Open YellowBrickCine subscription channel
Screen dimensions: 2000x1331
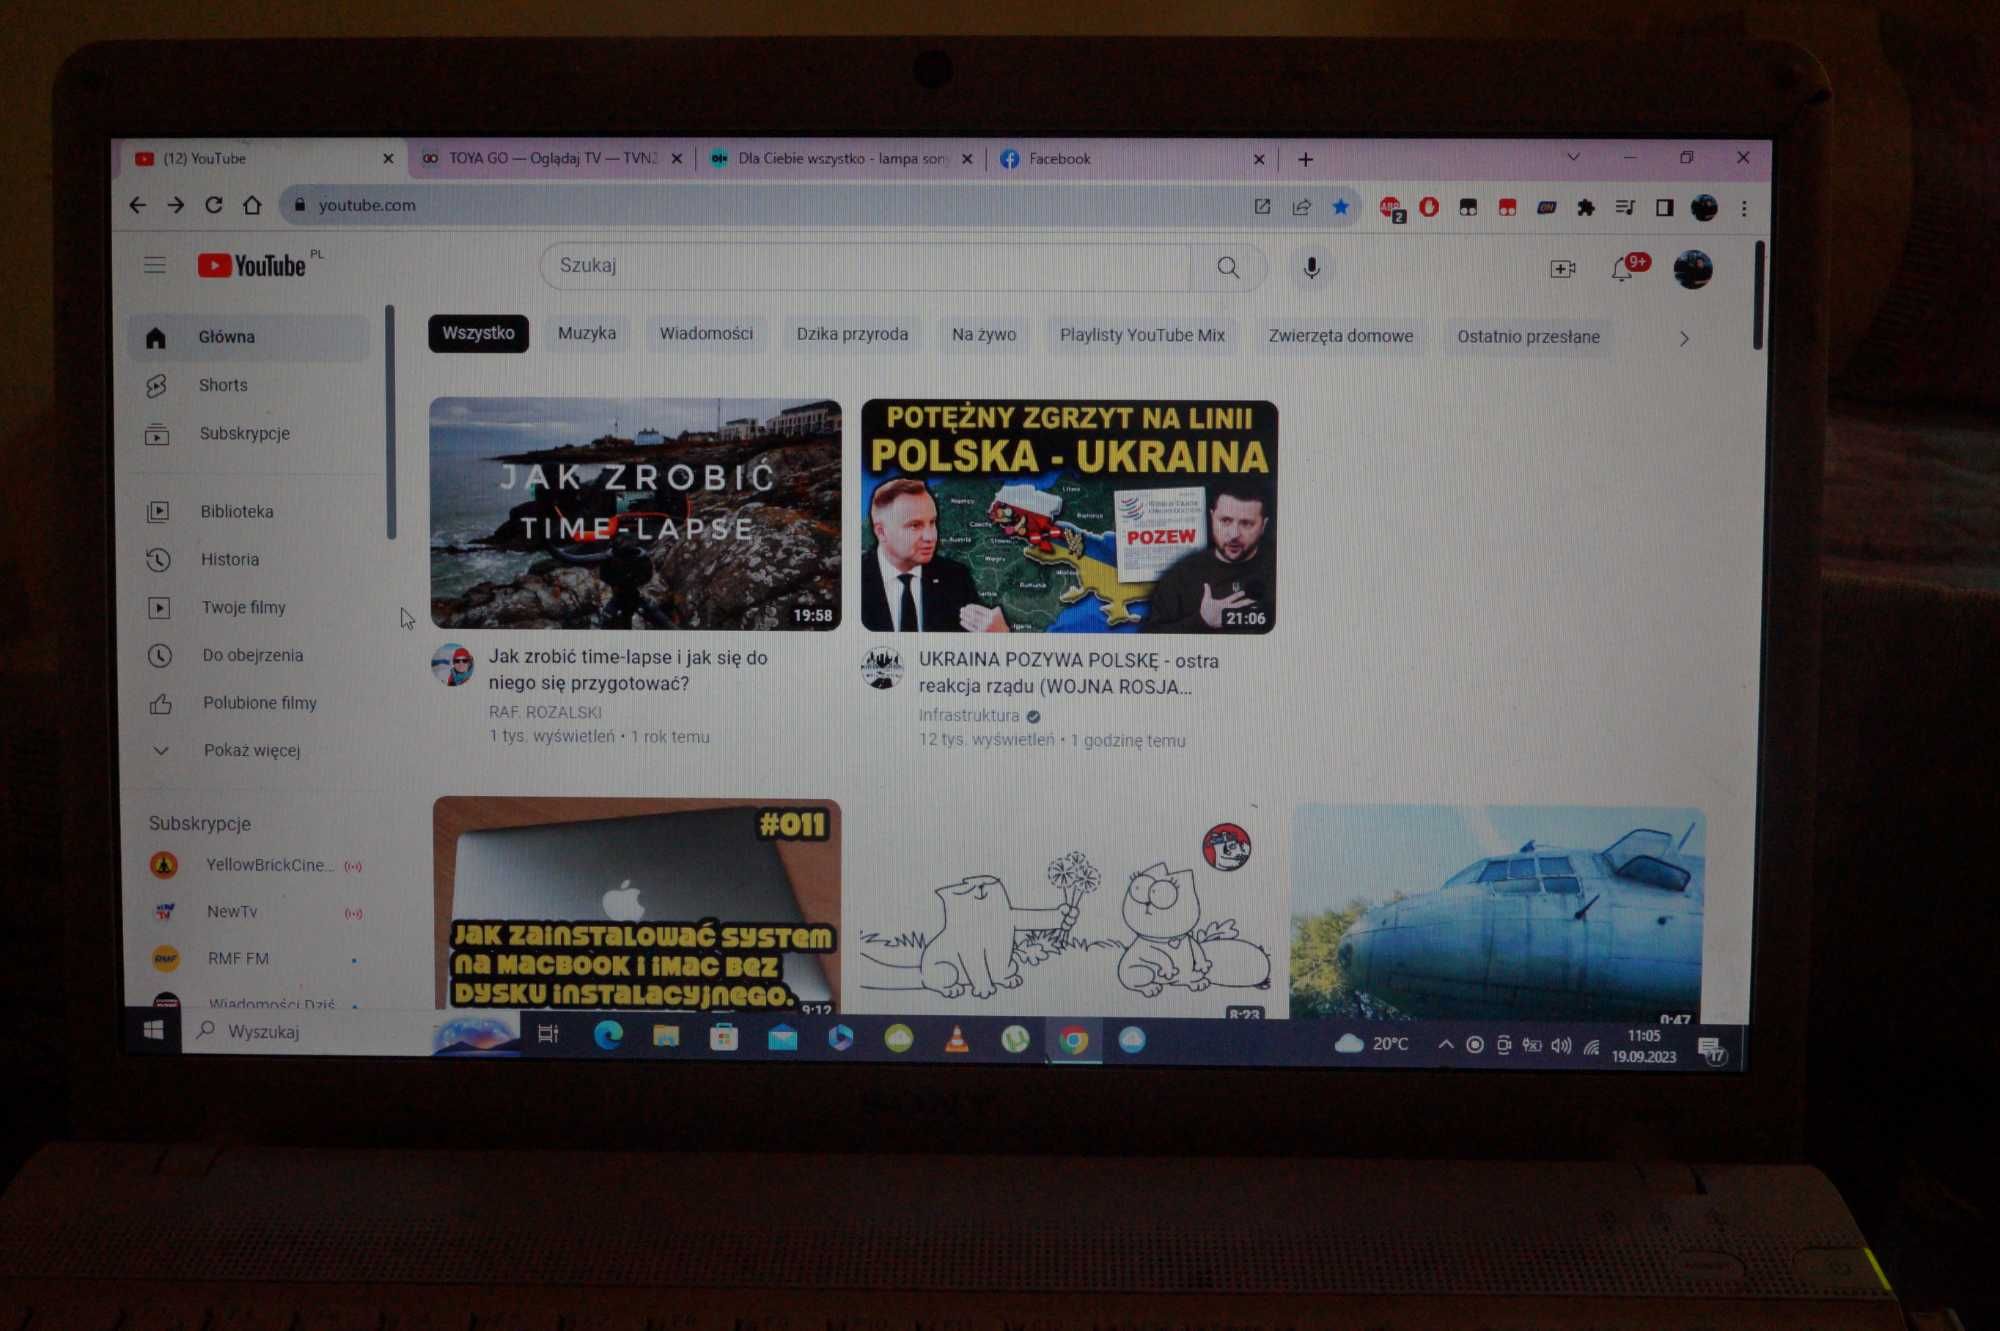(x=255, y=865)
